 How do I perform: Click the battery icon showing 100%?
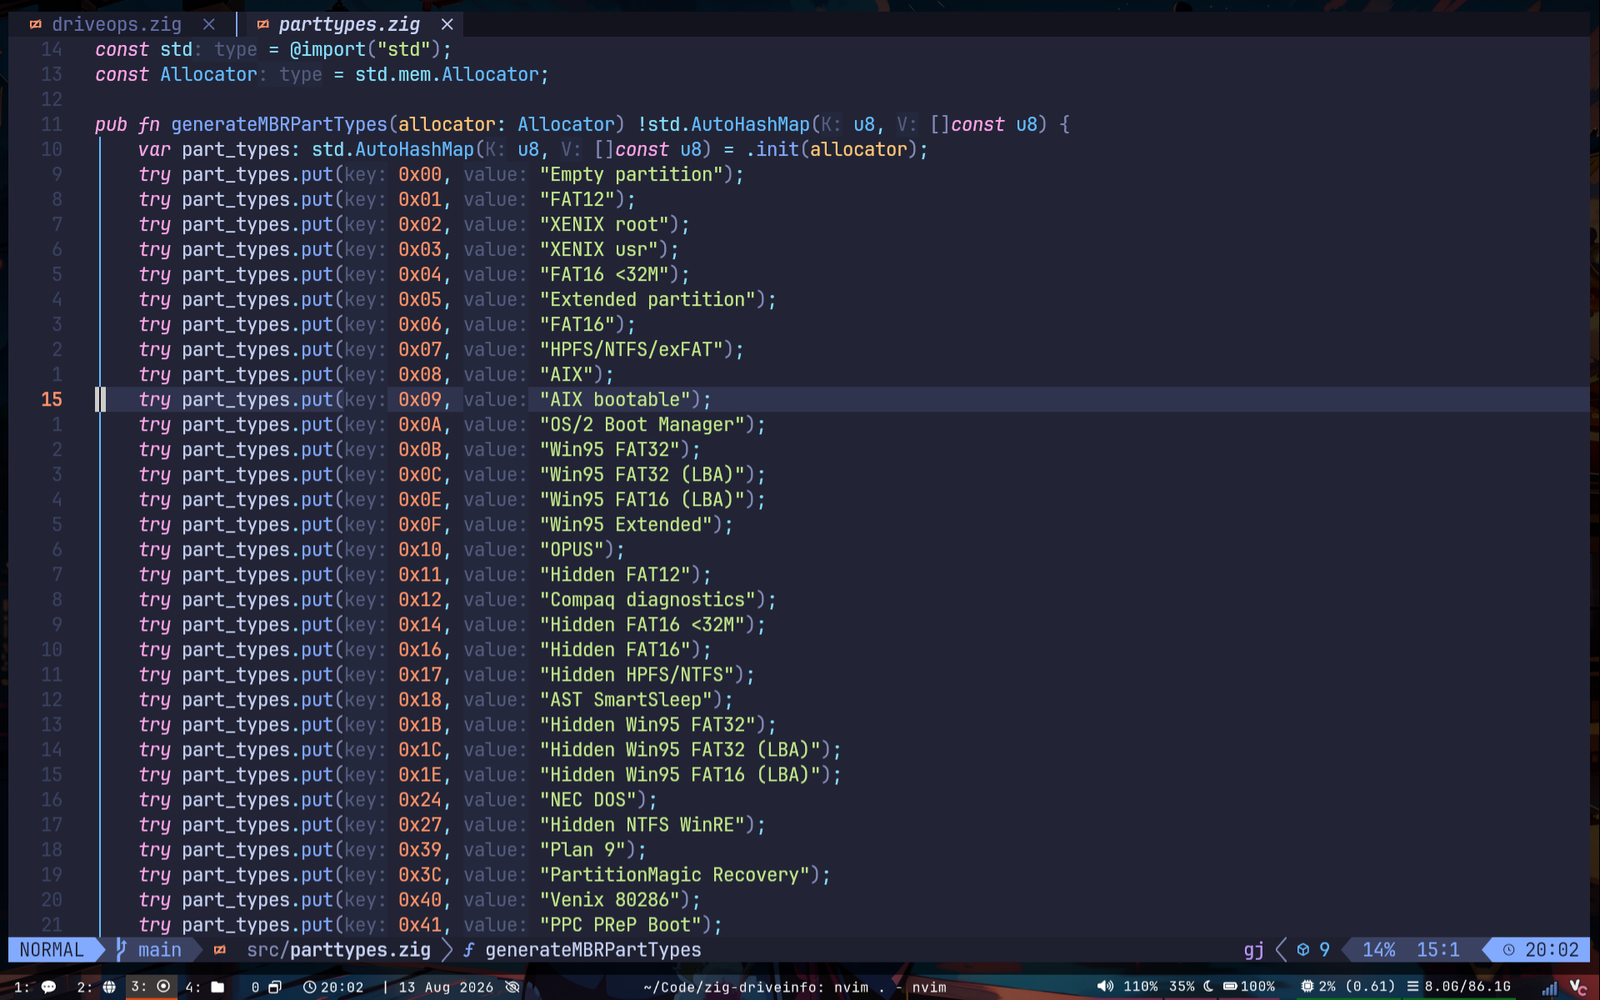coord(1230,986)
